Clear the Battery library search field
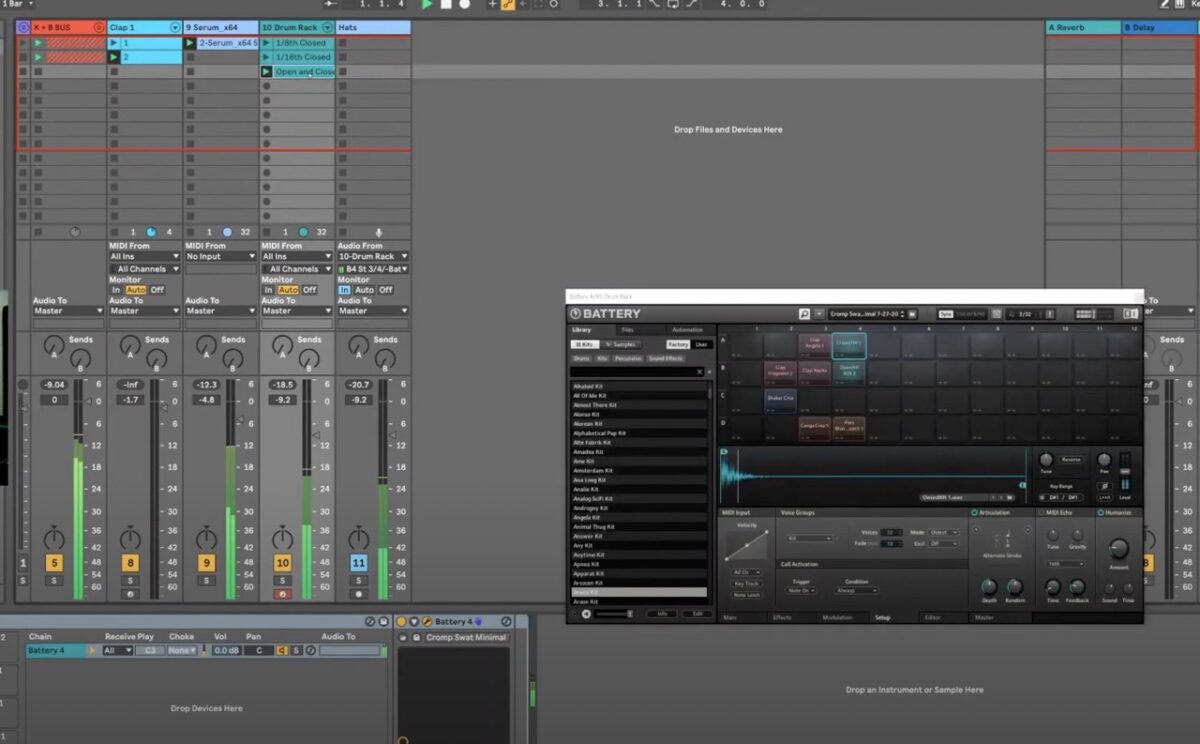 [700, 372]
